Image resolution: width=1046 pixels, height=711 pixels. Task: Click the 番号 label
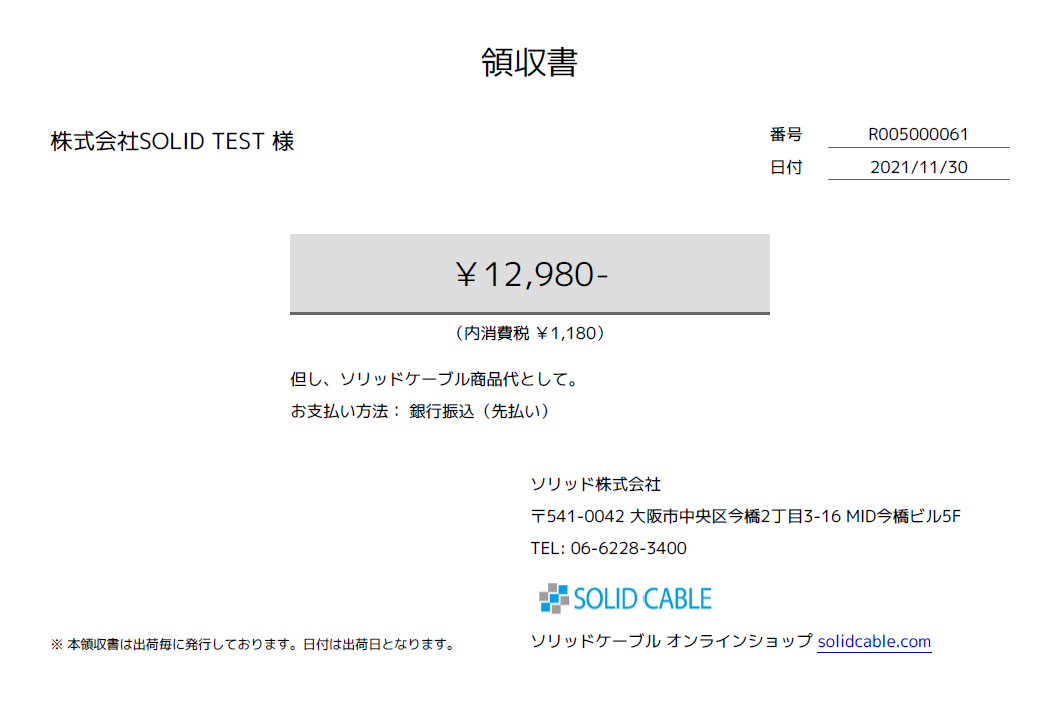pyautogui.click(x=786, y=135)
